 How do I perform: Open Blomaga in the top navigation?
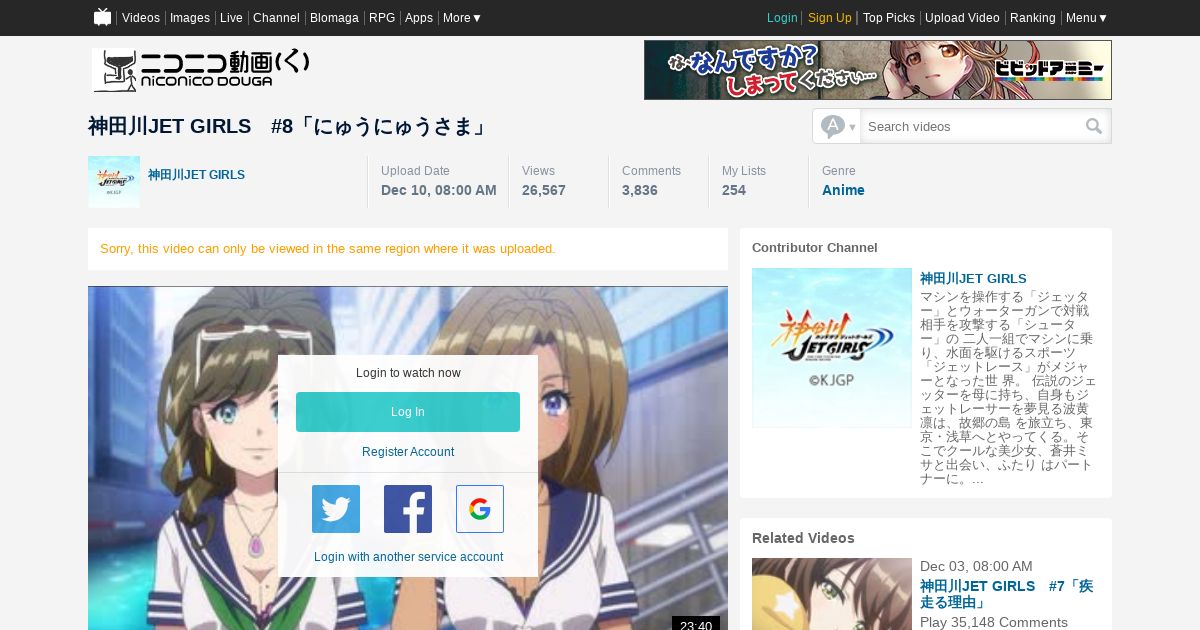(x=334, y=17)
